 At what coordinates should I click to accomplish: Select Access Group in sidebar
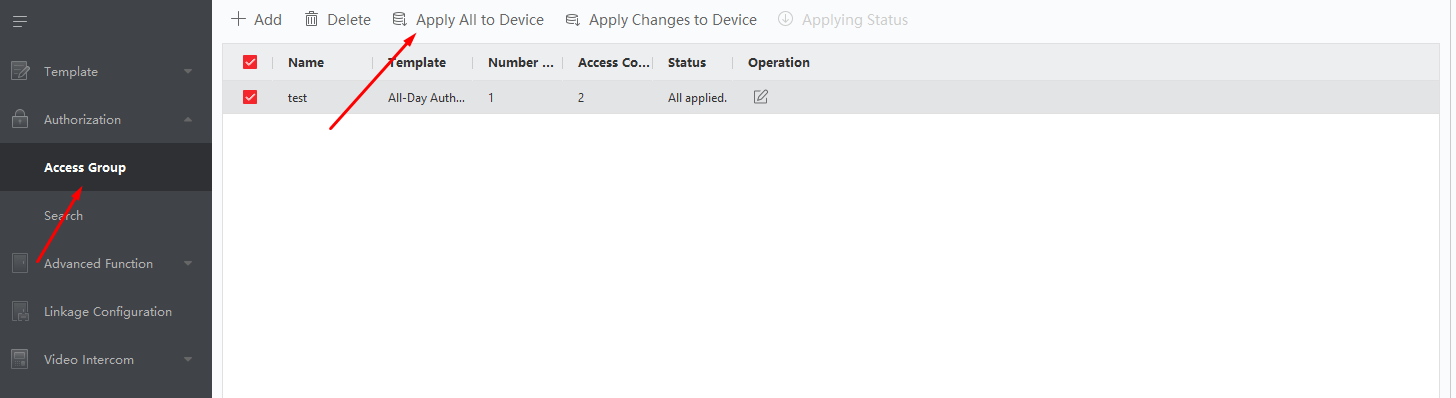click(85, 168)
